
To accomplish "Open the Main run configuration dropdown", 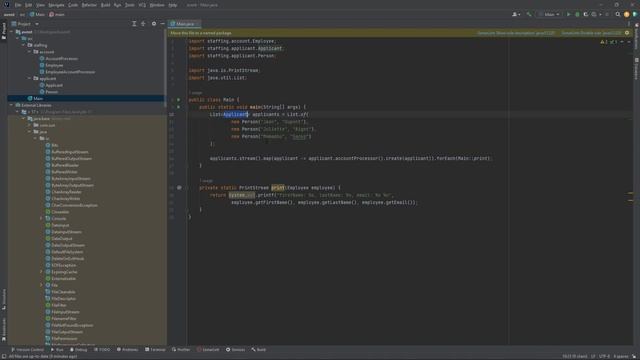I will coord(549,14).
